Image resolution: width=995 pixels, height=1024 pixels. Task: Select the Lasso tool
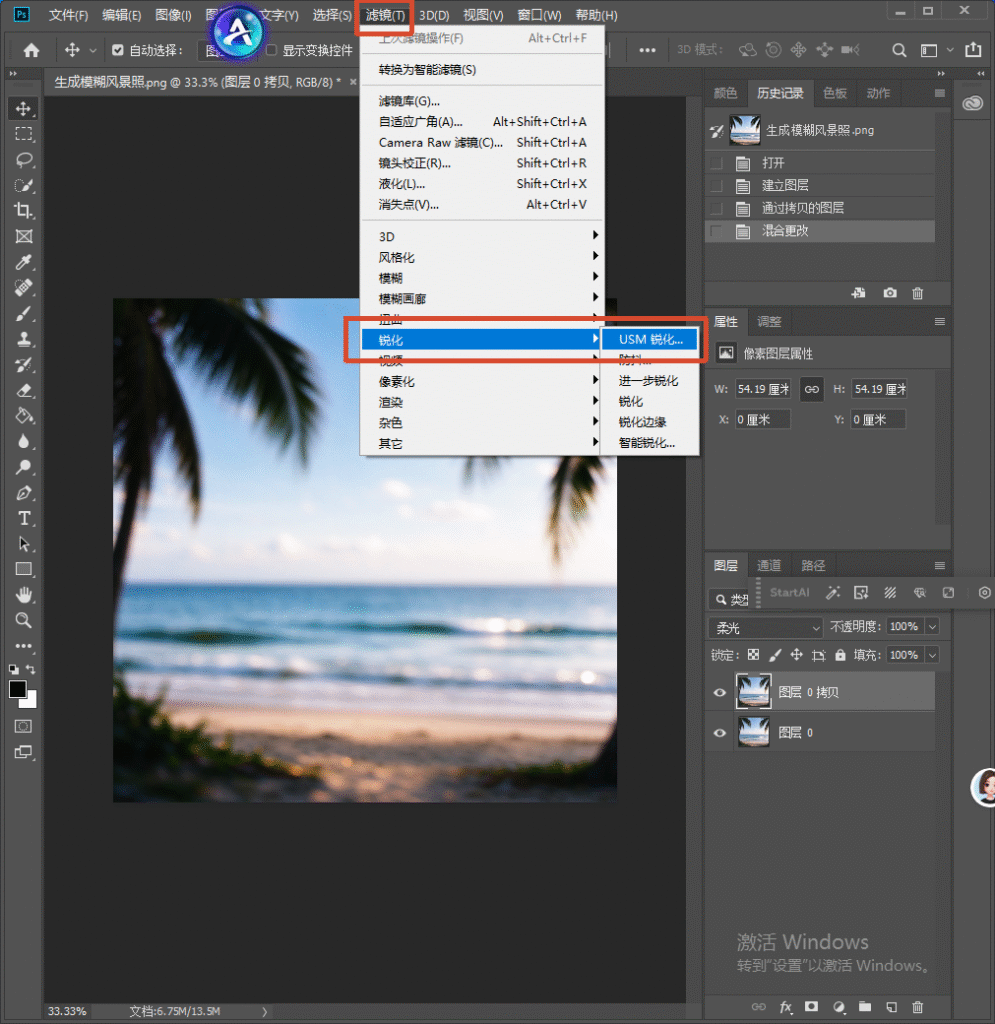tap(24, 160)
